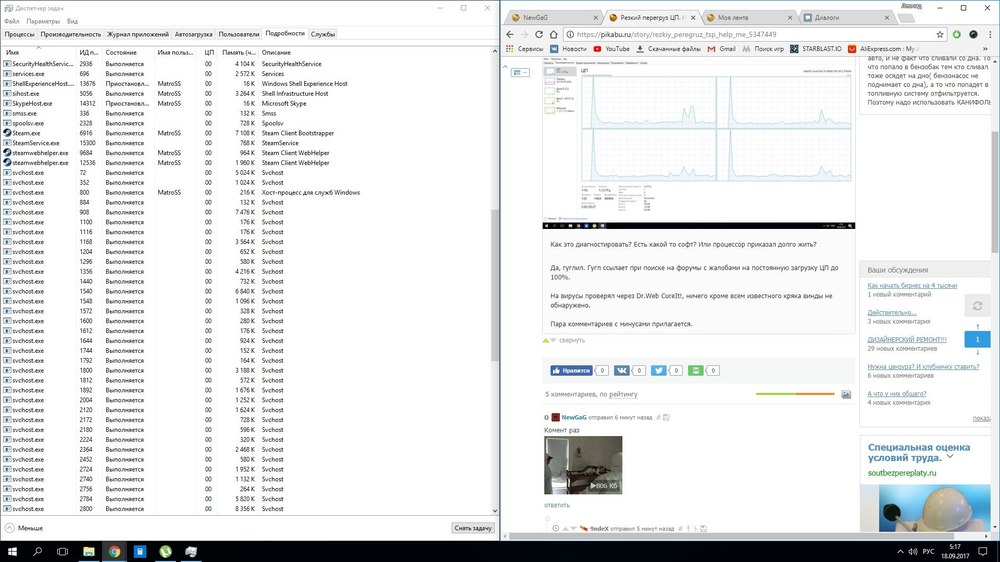Reply to NewGaG's comment via 'ответить'
This screenshot has height=562, width=1000.
(x=556, y=505)
